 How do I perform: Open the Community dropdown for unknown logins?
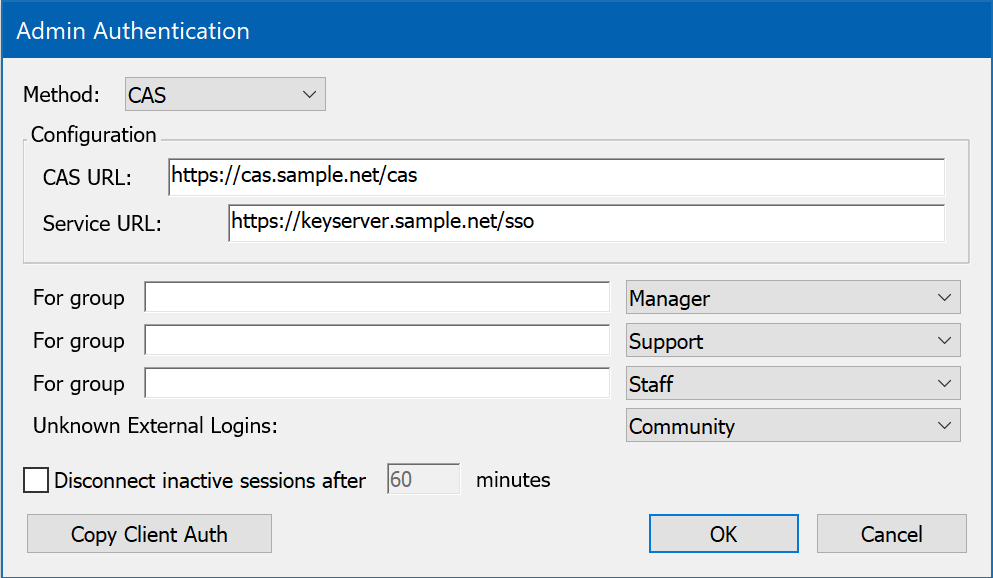pyautogui.click(x=792, y=426)
